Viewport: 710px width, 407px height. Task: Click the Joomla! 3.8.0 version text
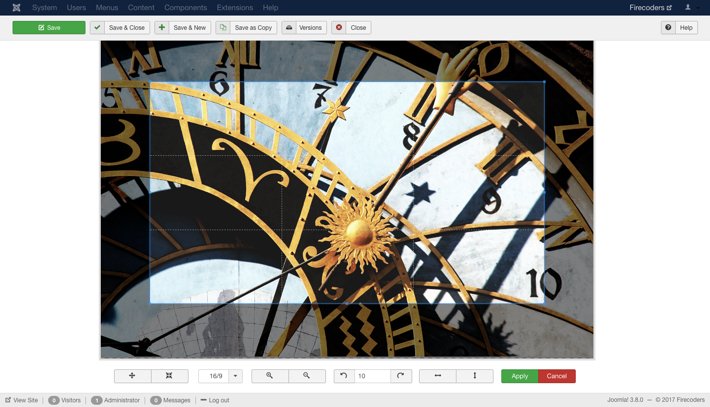point(625,400)
